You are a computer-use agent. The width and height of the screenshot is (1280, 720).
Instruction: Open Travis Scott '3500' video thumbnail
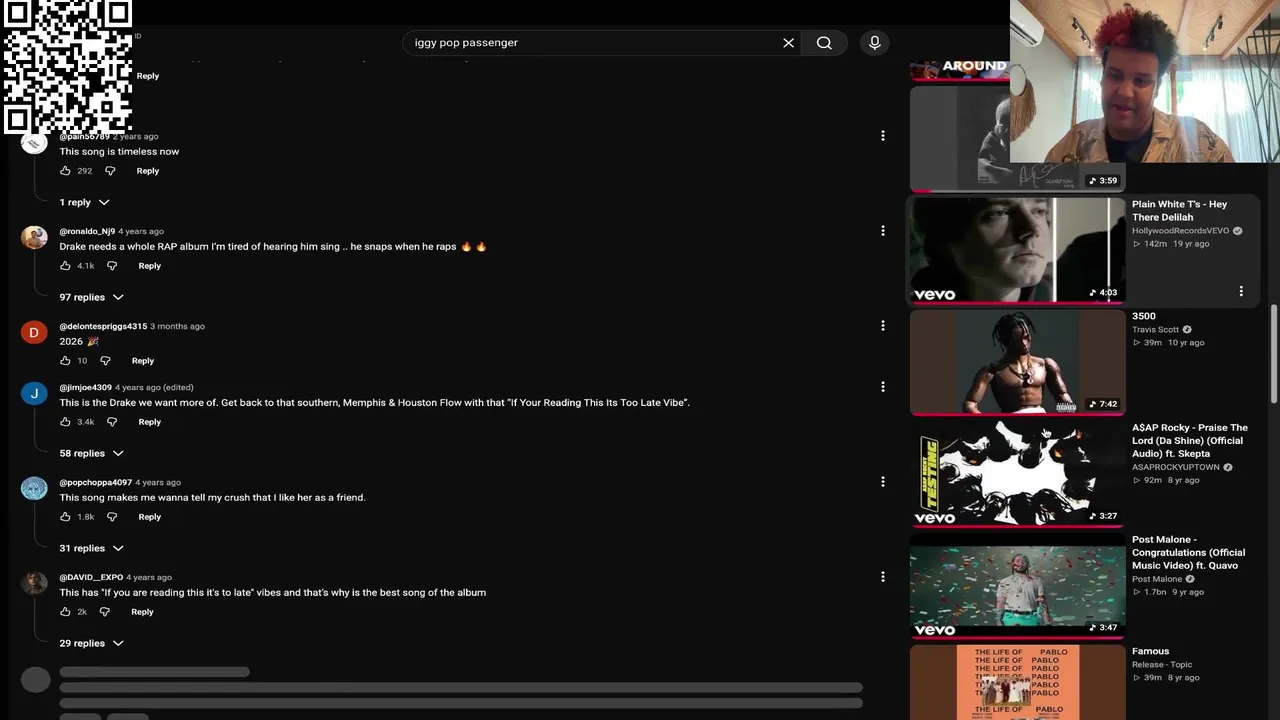pos(1017,362)
